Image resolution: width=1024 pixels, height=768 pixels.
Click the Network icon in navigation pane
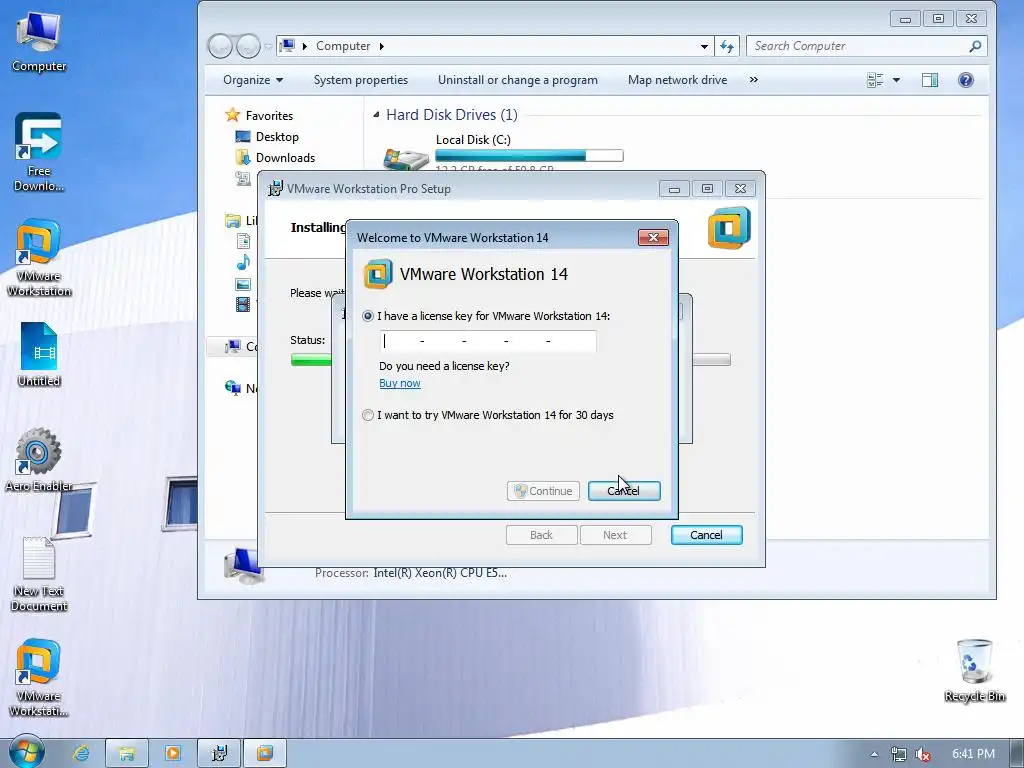point(232,388)
